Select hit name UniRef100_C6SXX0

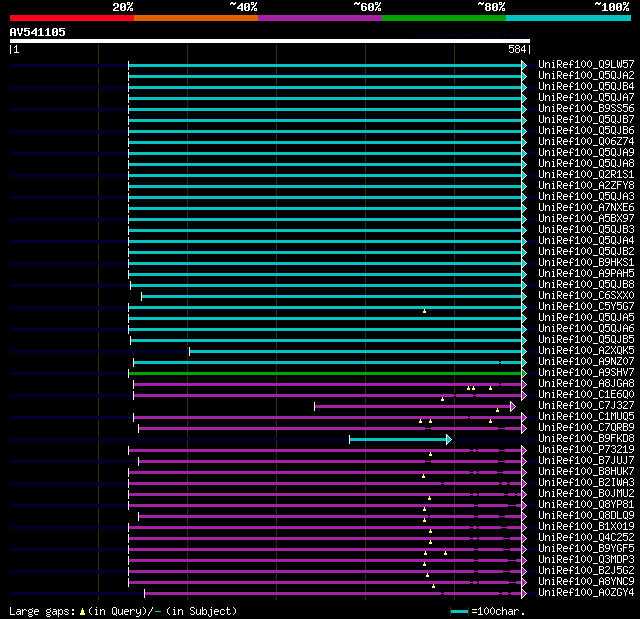pyautogui.click(x=586, y=296)
